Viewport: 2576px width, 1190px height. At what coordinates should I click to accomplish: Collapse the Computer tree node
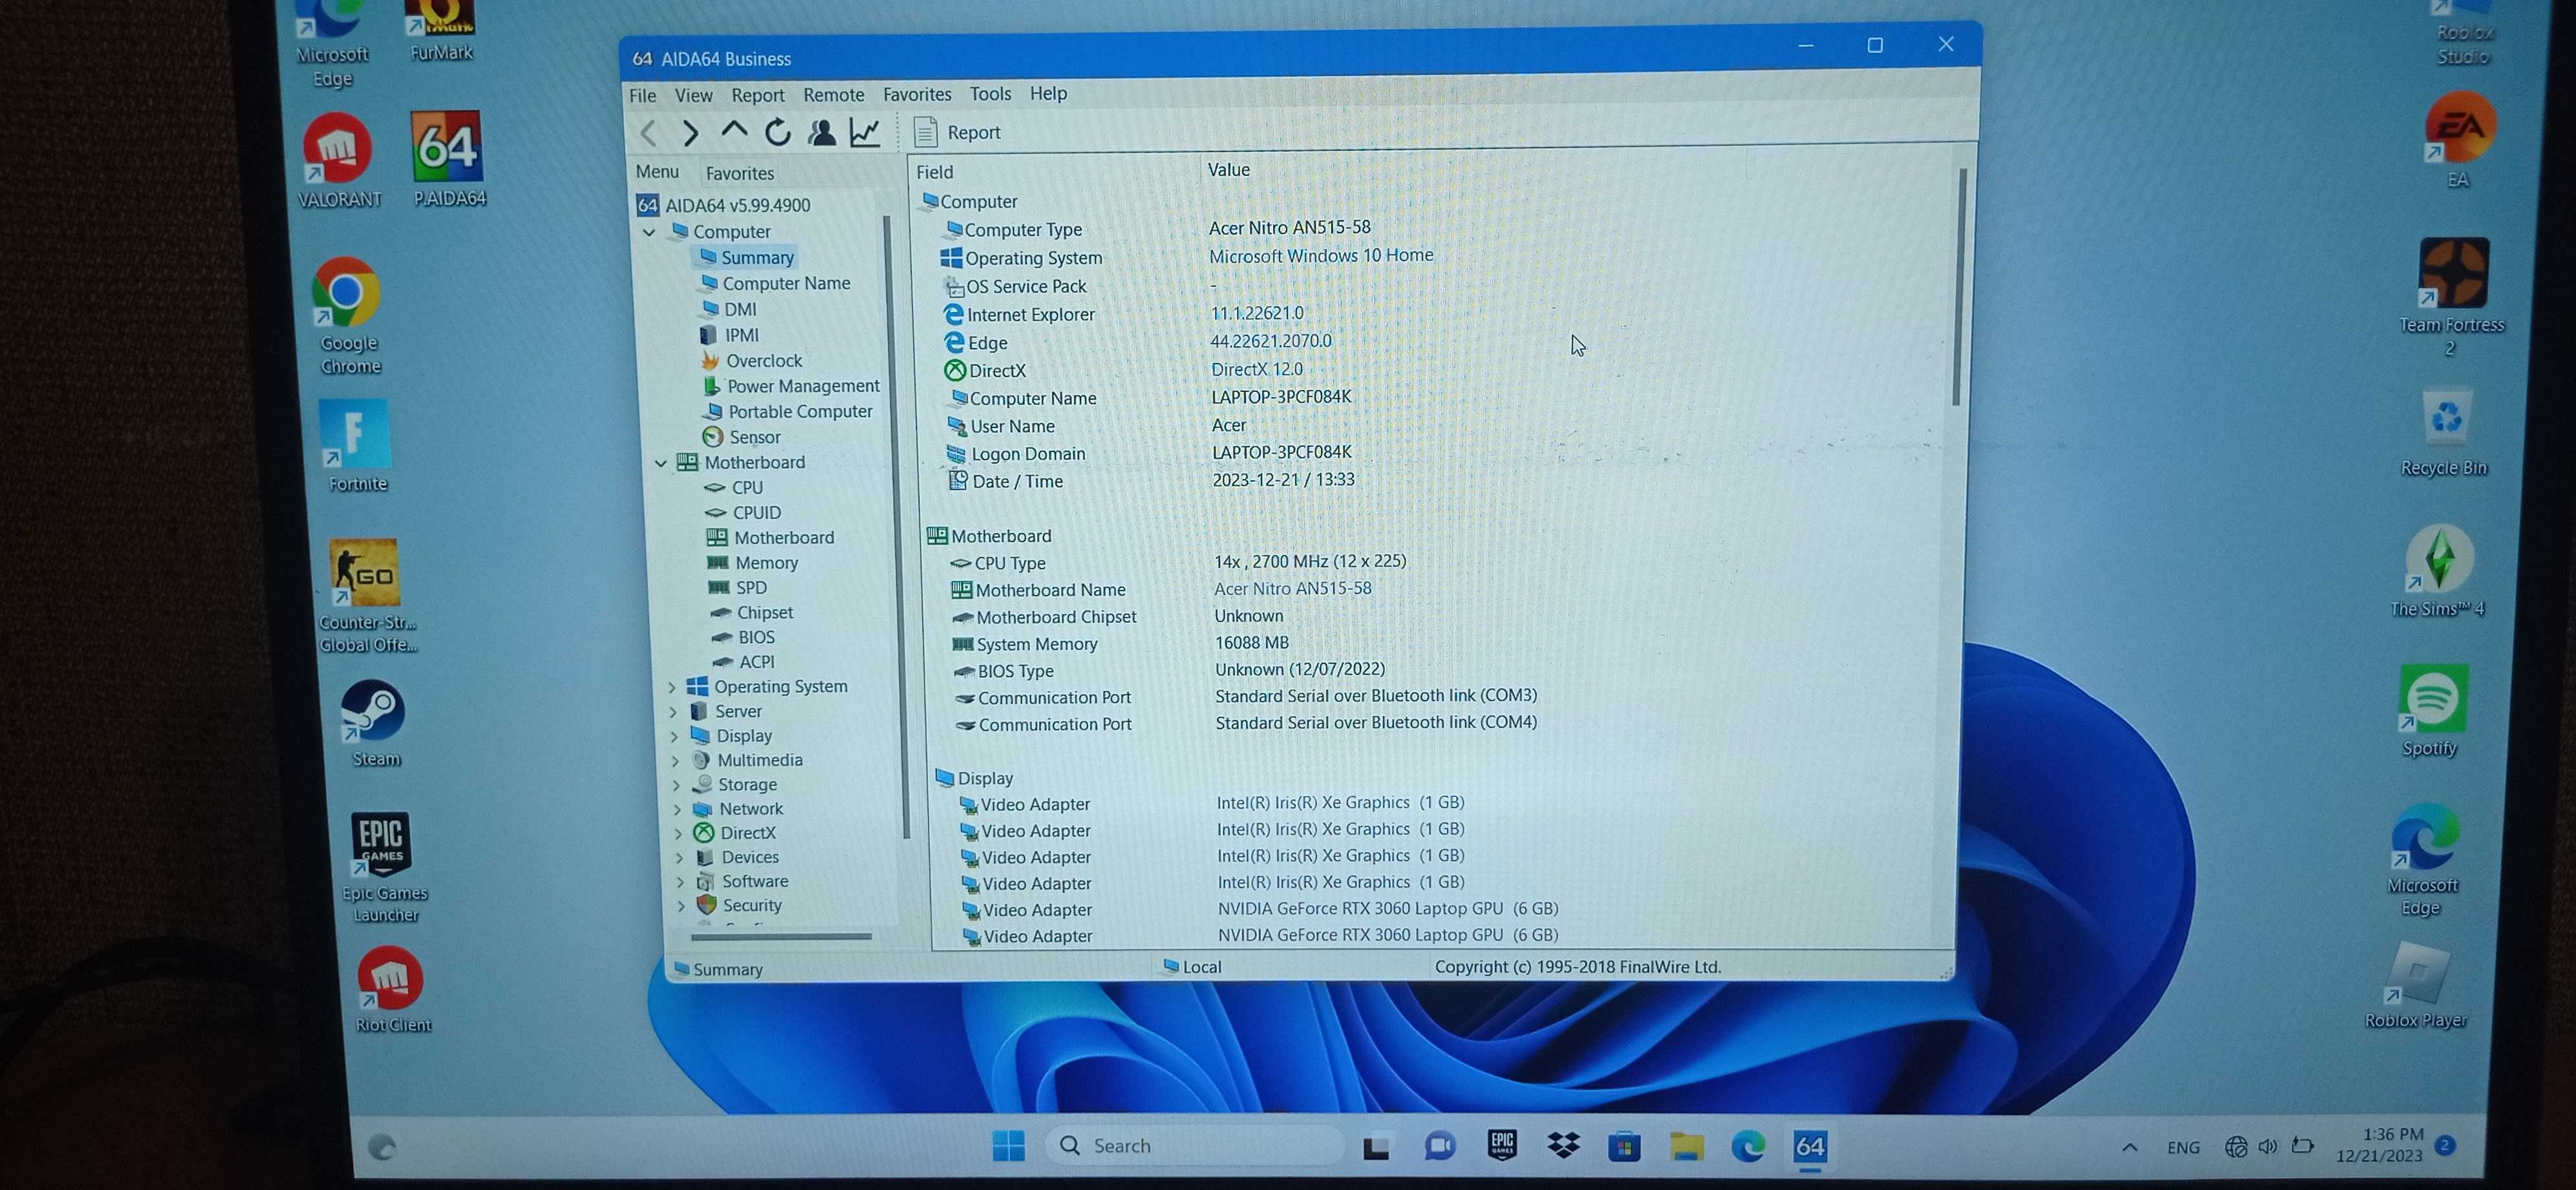[649, 232]
